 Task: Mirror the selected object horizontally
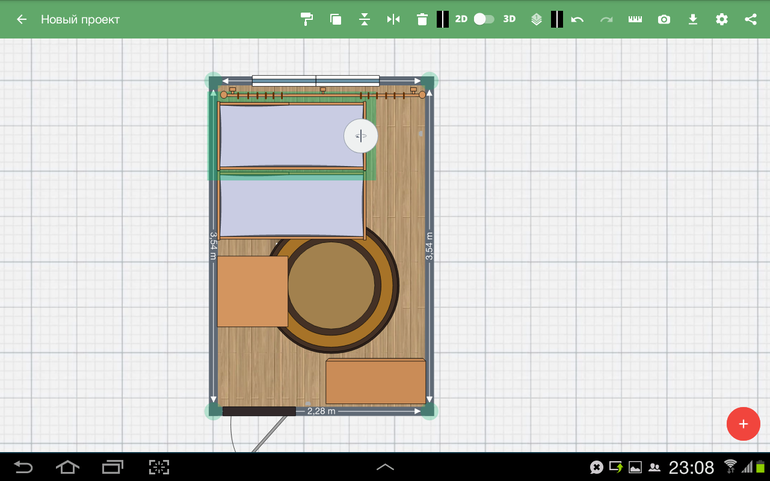(393, 19)
